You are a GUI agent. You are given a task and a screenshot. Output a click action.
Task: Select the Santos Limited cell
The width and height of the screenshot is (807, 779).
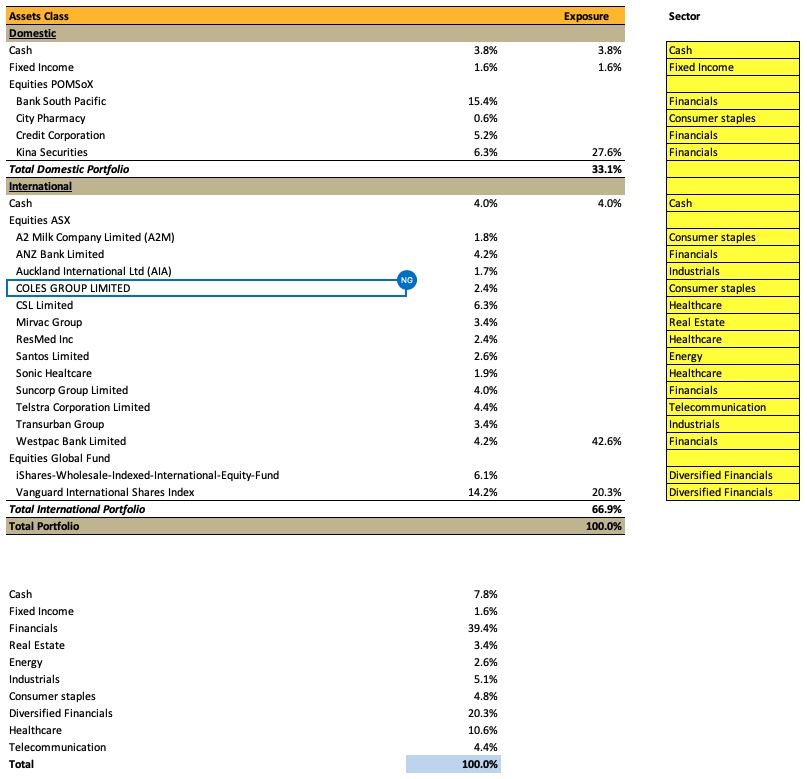point(52,356)
